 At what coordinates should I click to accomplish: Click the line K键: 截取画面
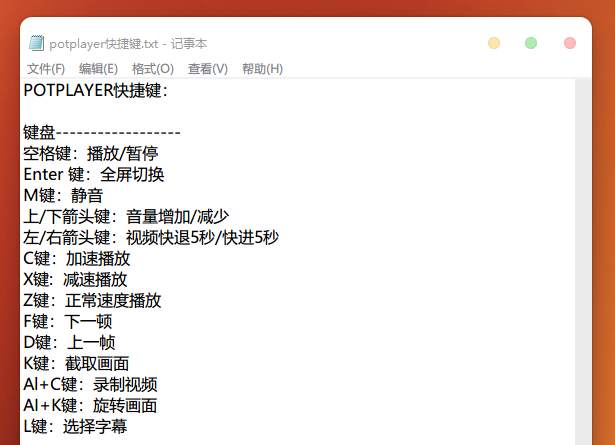click(76, 364)
